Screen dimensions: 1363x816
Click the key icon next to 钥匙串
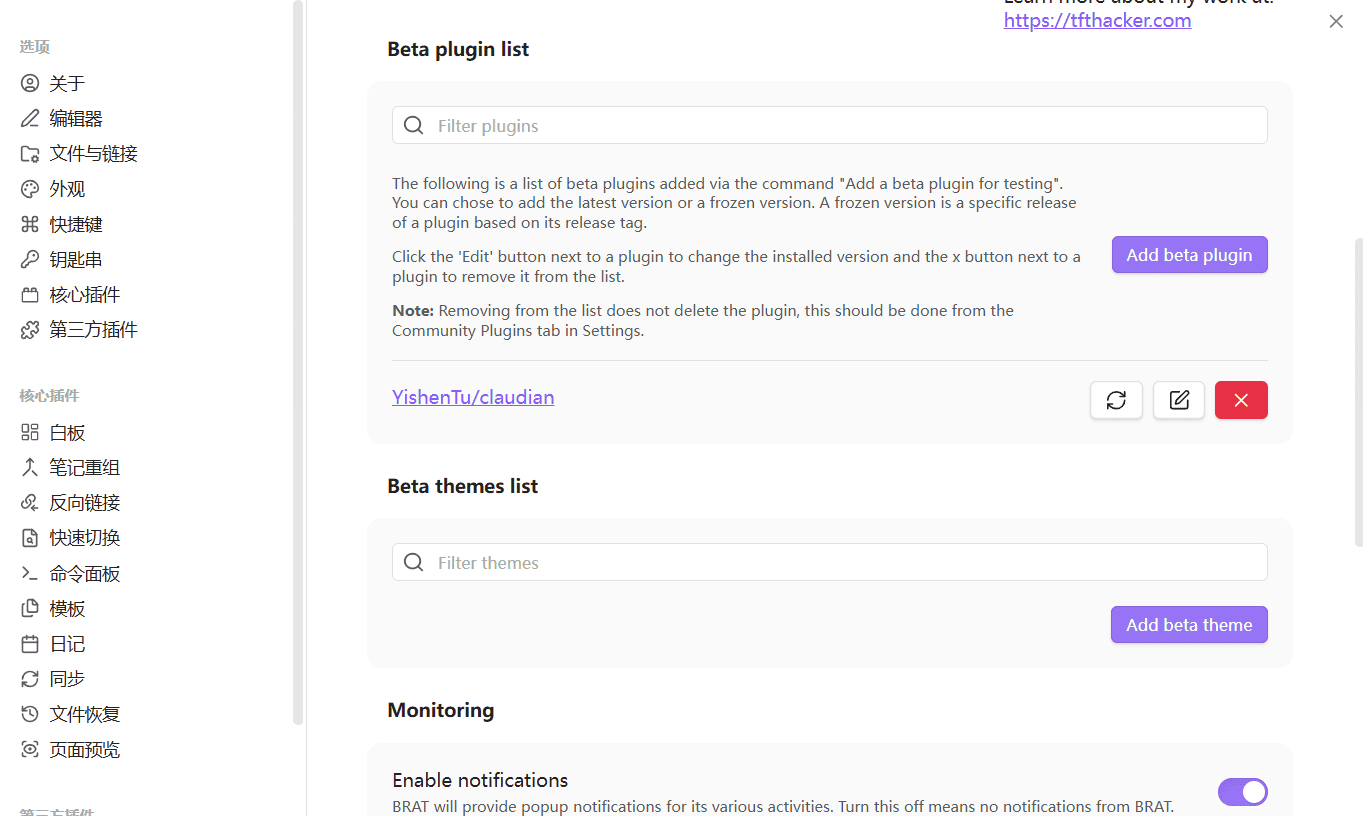pyautogui.click(x=30, y=260)
